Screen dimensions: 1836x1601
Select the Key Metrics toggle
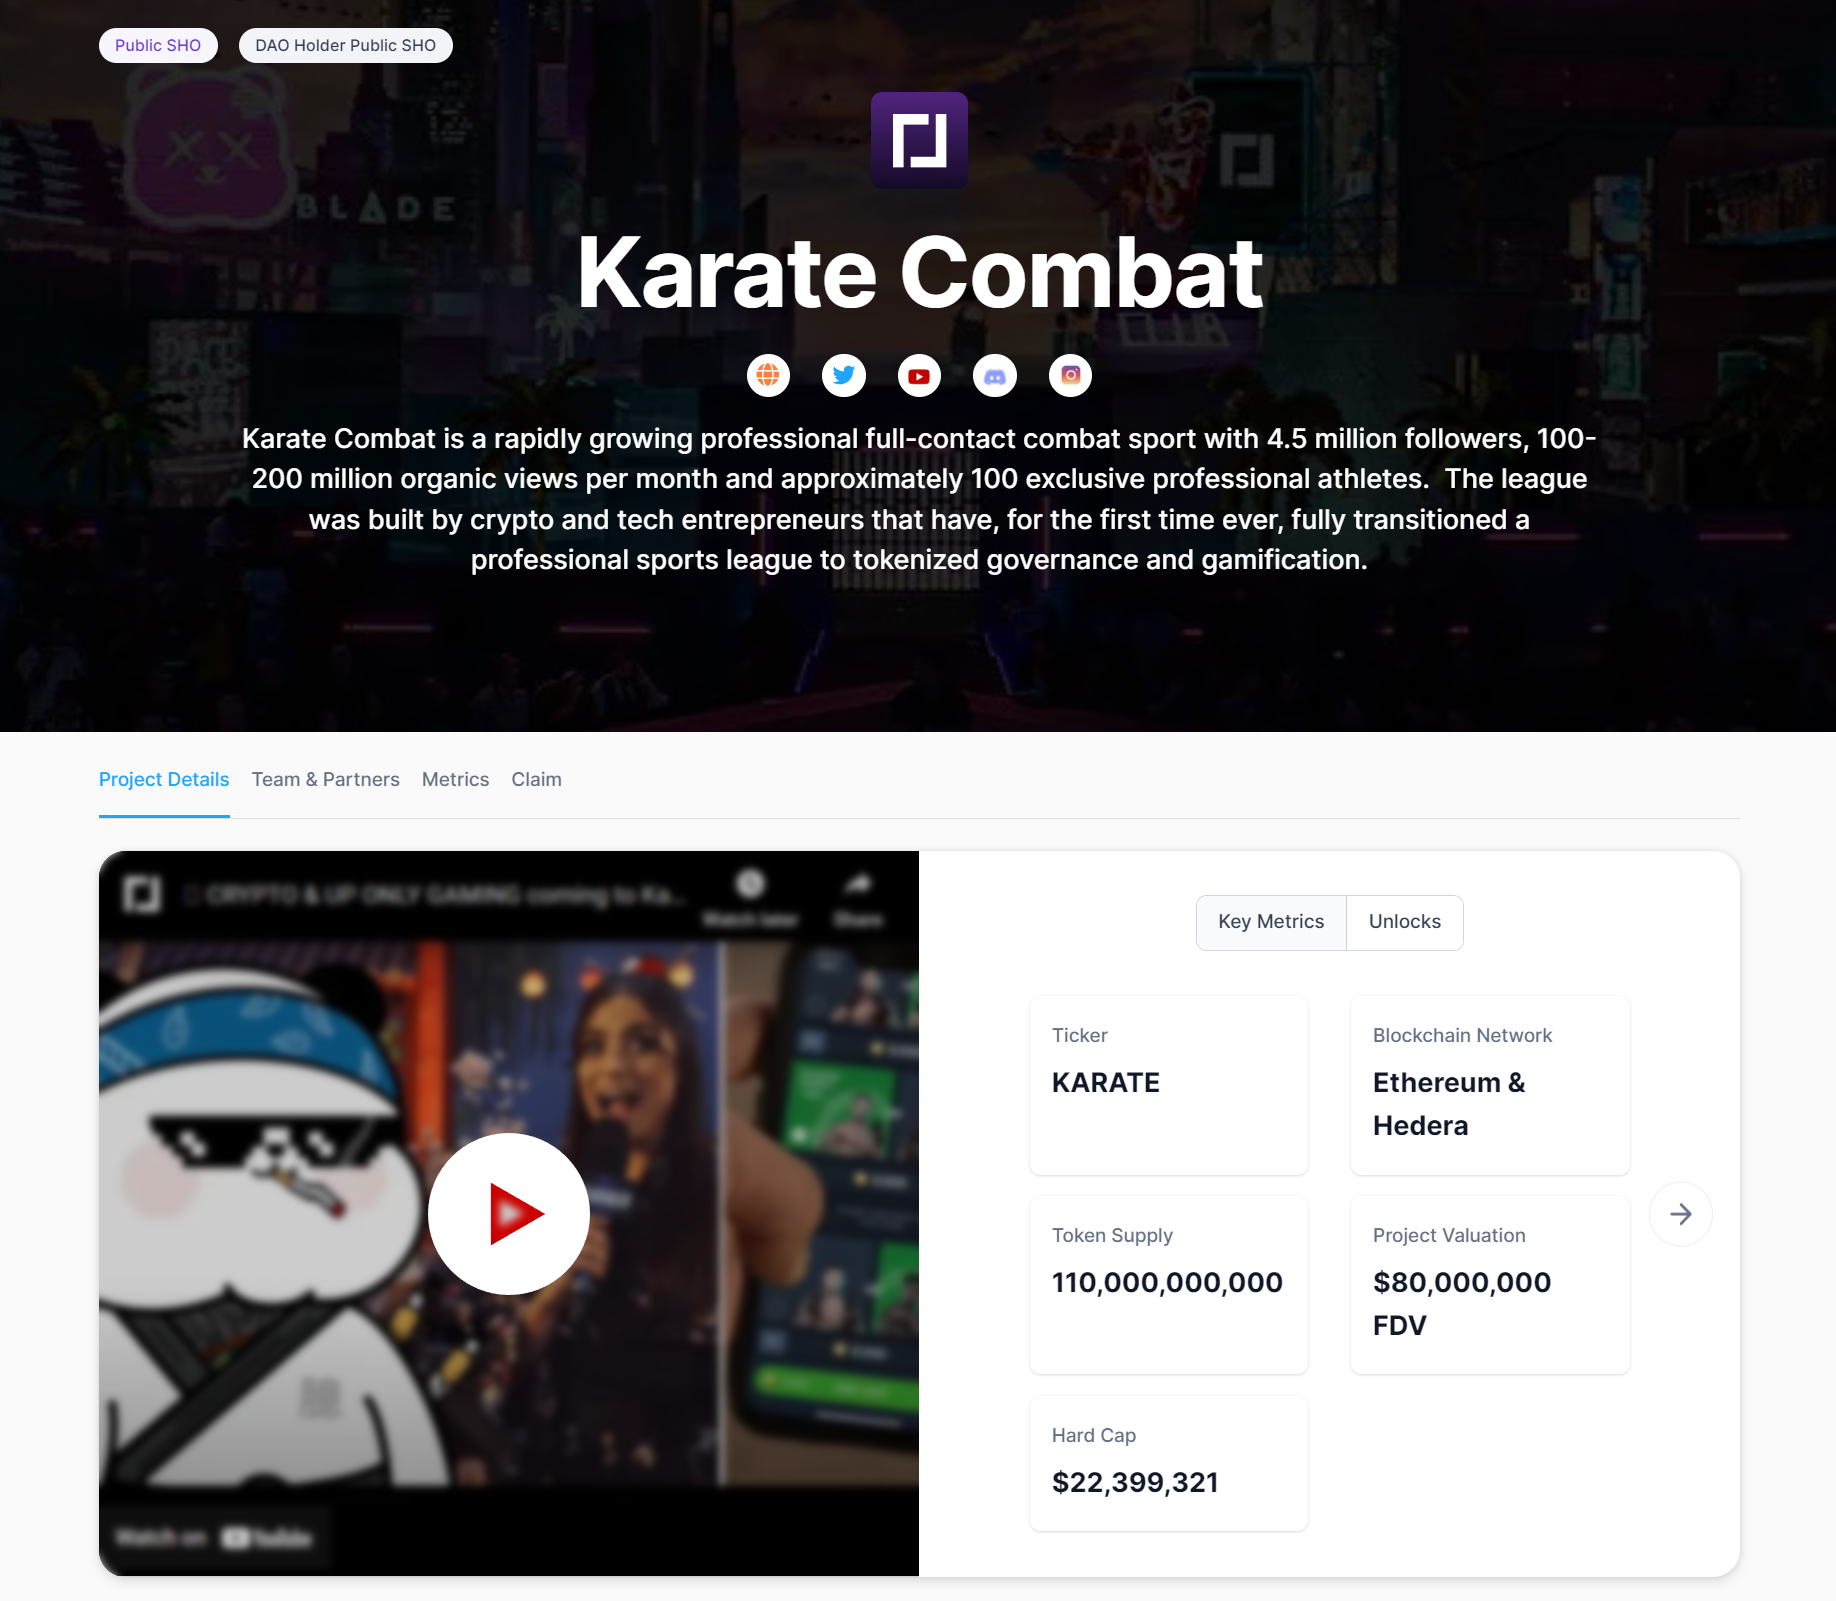pyautogui.click(x=1271, y=922)
